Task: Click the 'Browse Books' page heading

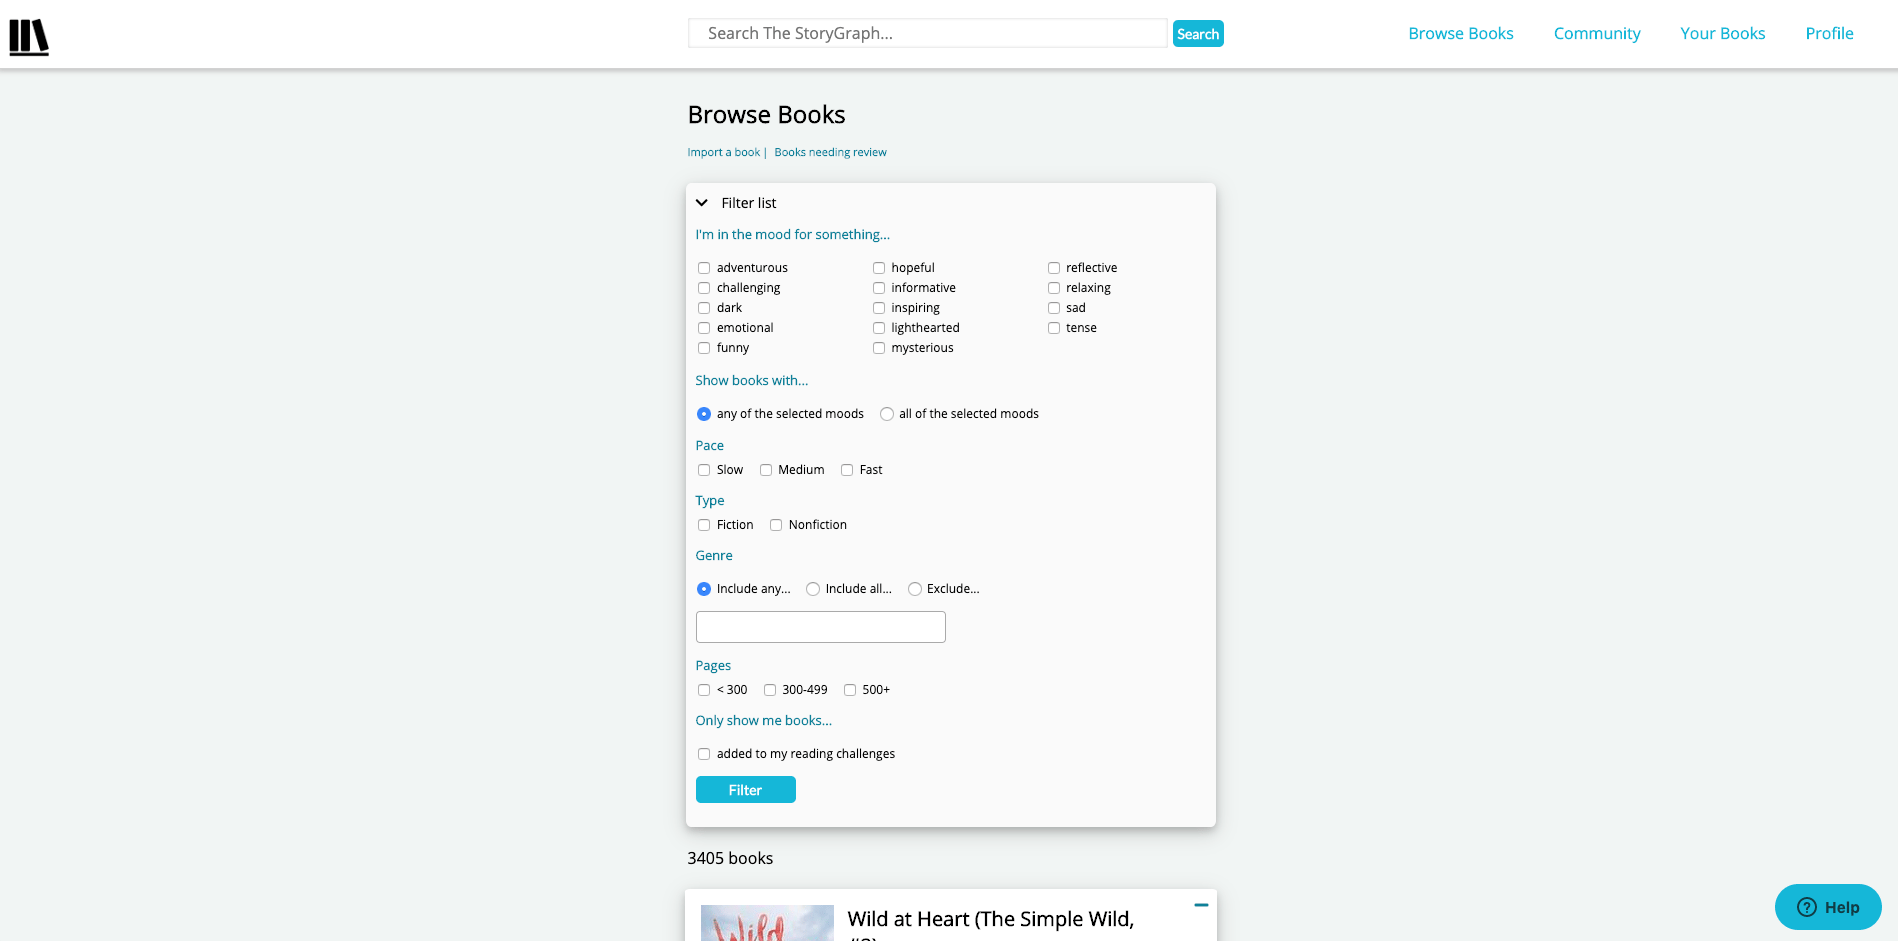Action: tap(767, 115)
